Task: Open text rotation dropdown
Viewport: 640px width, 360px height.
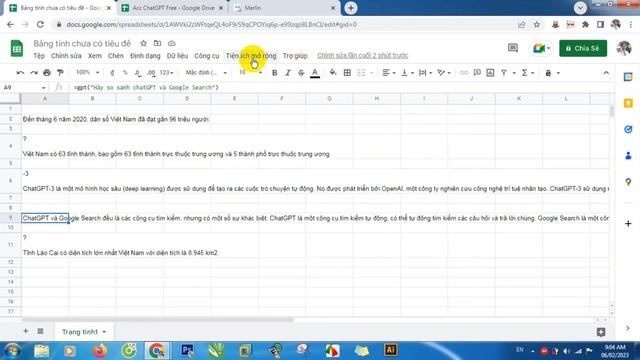Action: point(444,73)
